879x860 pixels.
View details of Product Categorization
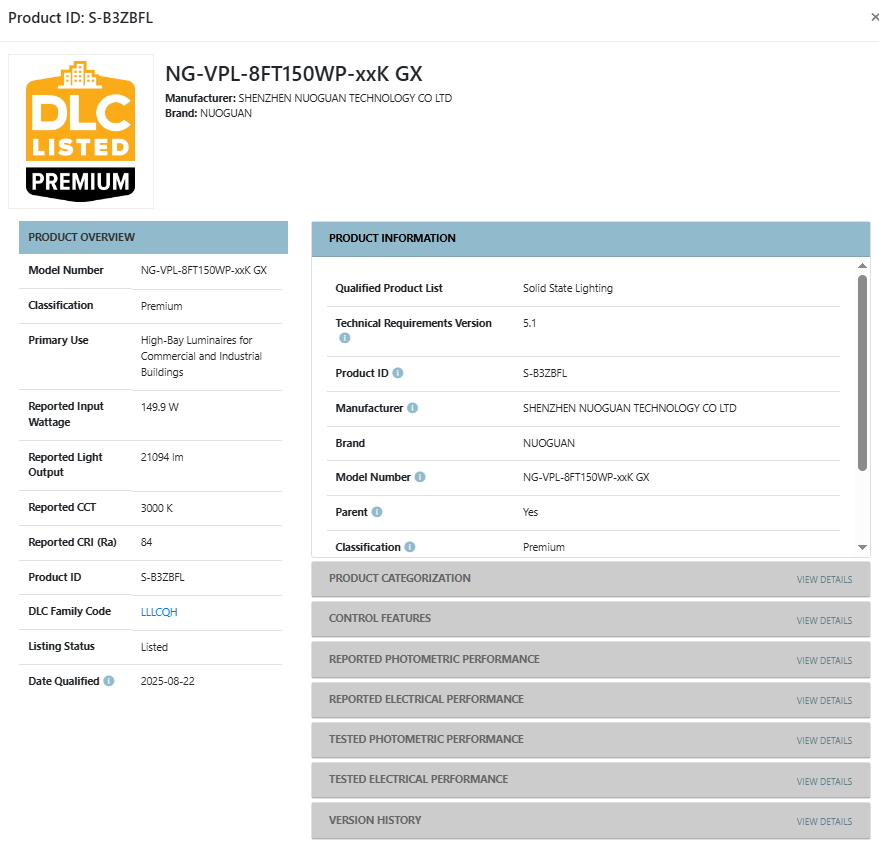(824, 579)
